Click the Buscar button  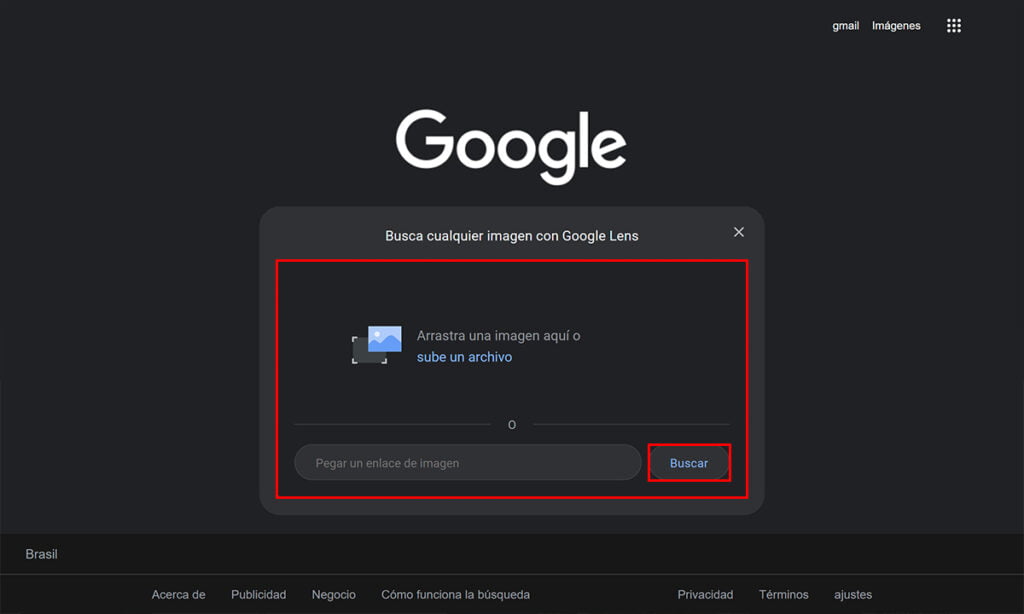(689, 462)
